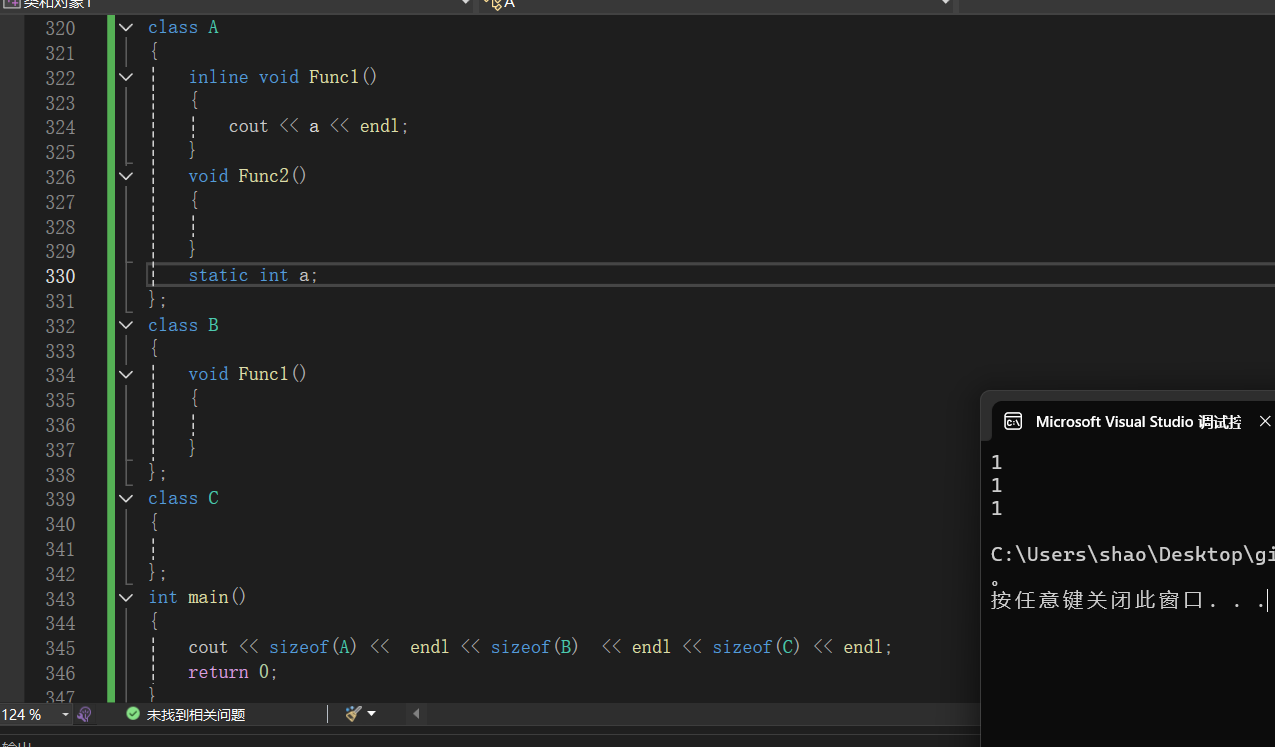Open the project scope dropdown arrow at top
Viewport: 1275px width, 747px height.
465,4
